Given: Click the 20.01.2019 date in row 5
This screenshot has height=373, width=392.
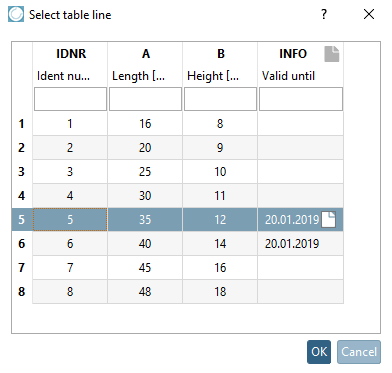Looking at the screenshot, I should [292, 220].
